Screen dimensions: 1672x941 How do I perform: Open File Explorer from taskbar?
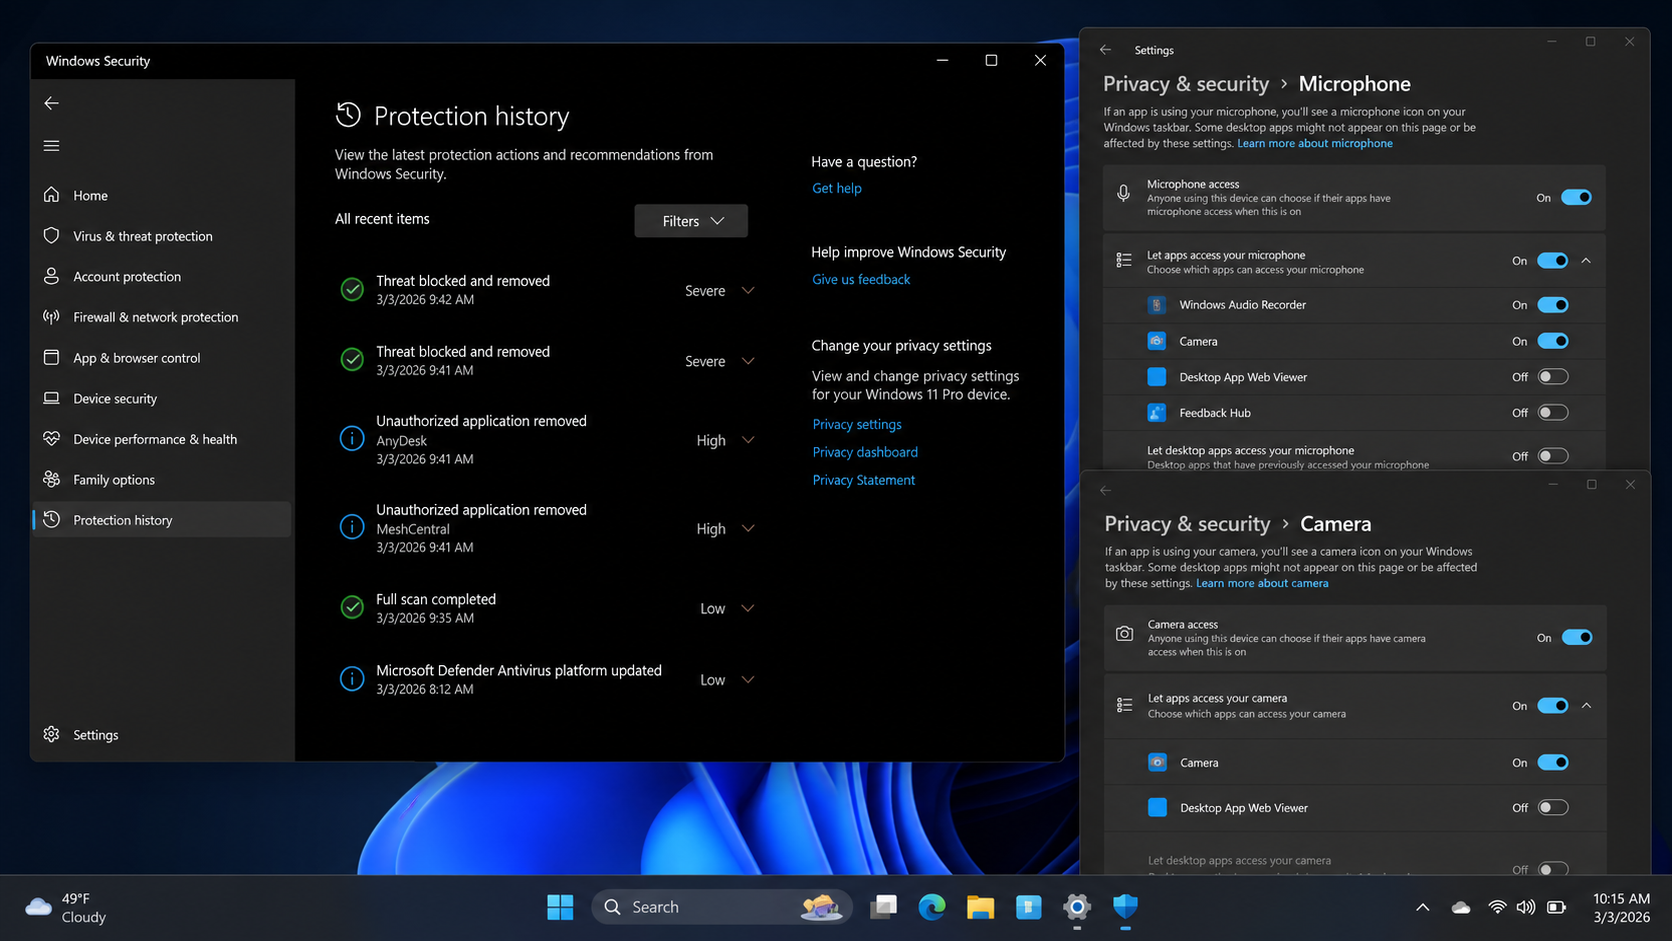(980, 907)
